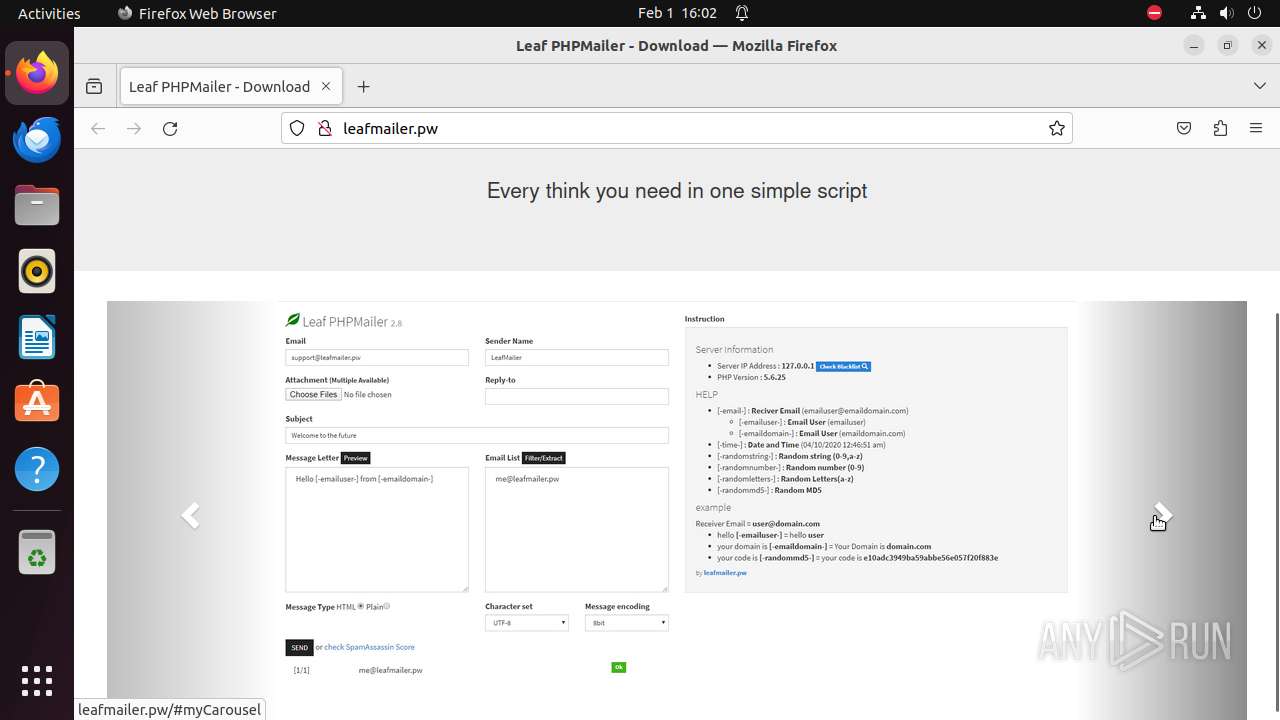This screenshot has height=720, width=1280.
Task: Click SEND button in slide
Action: pos(299,647)
